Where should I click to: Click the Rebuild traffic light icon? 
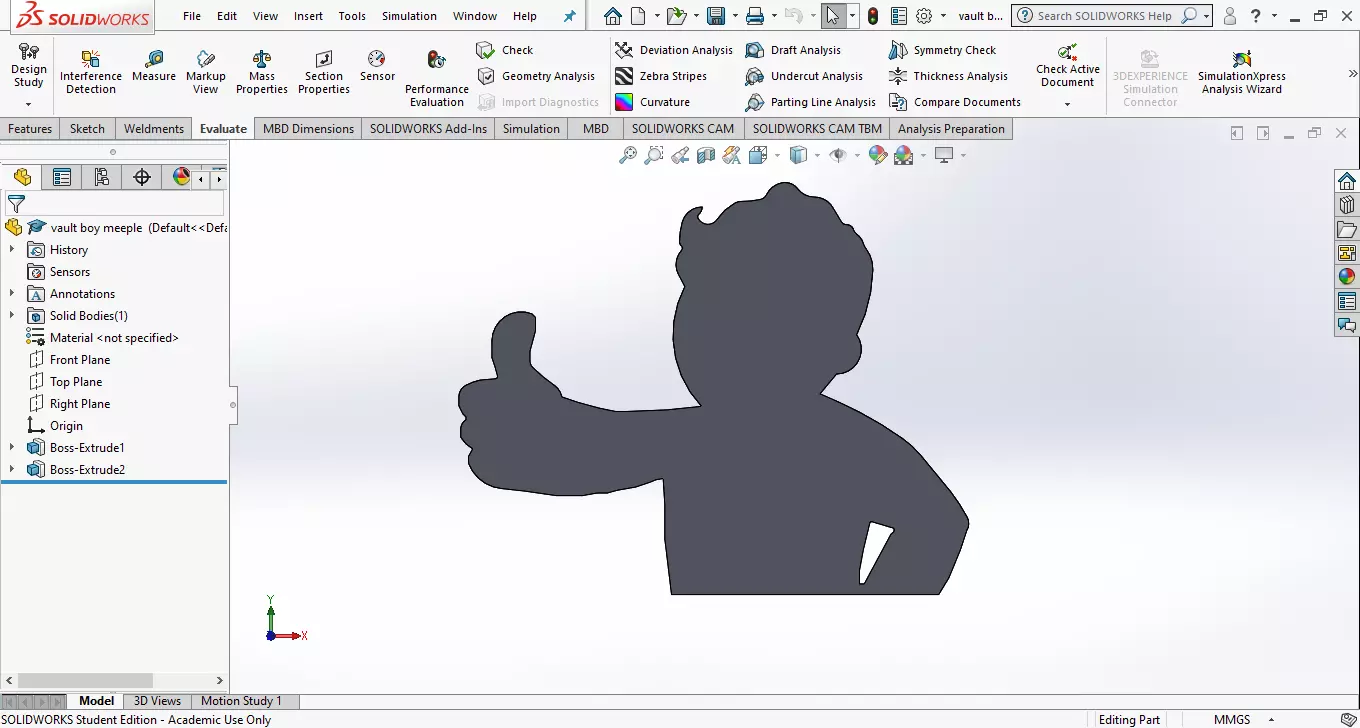point(873,16)
